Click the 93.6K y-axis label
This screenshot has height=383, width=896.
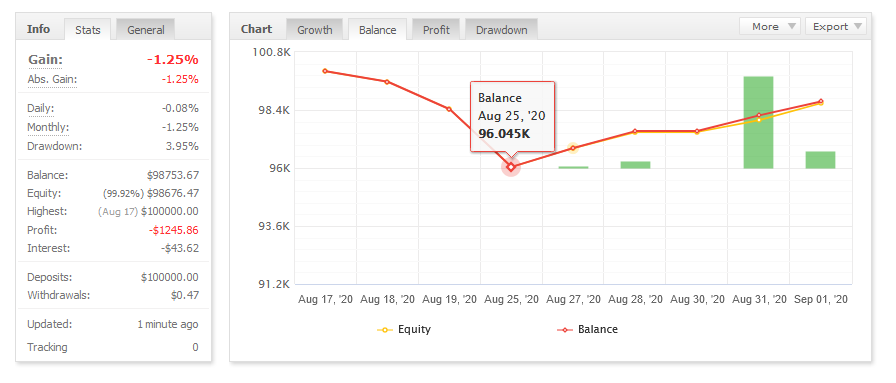[x=274, y=226]
